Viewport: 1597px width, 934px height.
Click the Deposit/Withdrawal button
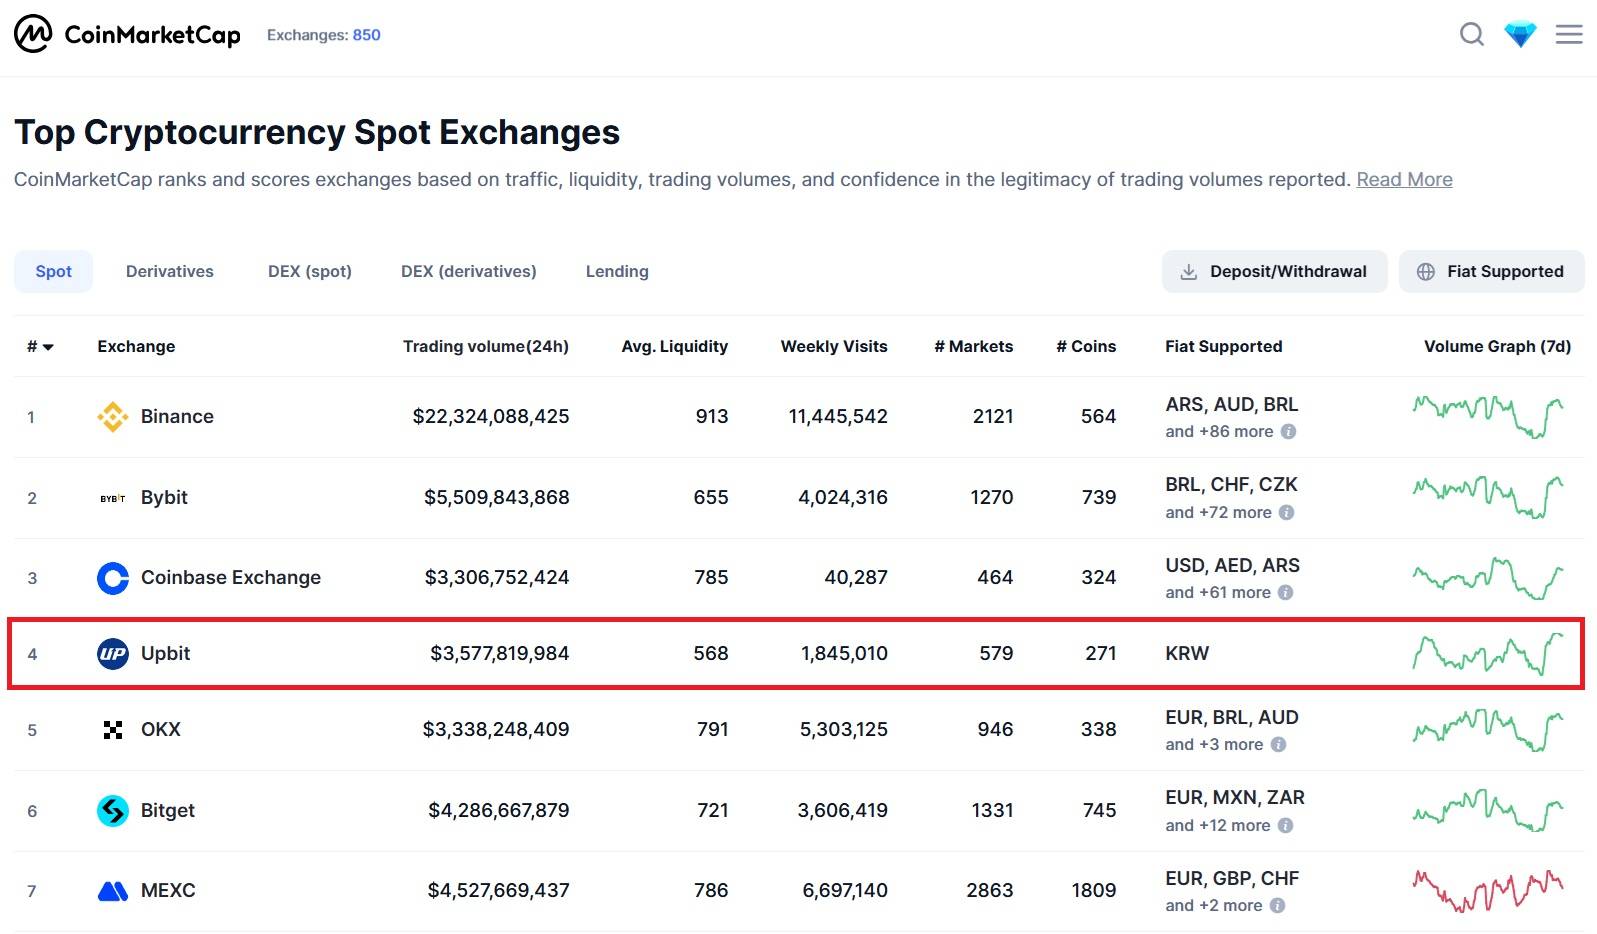[x=1274, y=272]
